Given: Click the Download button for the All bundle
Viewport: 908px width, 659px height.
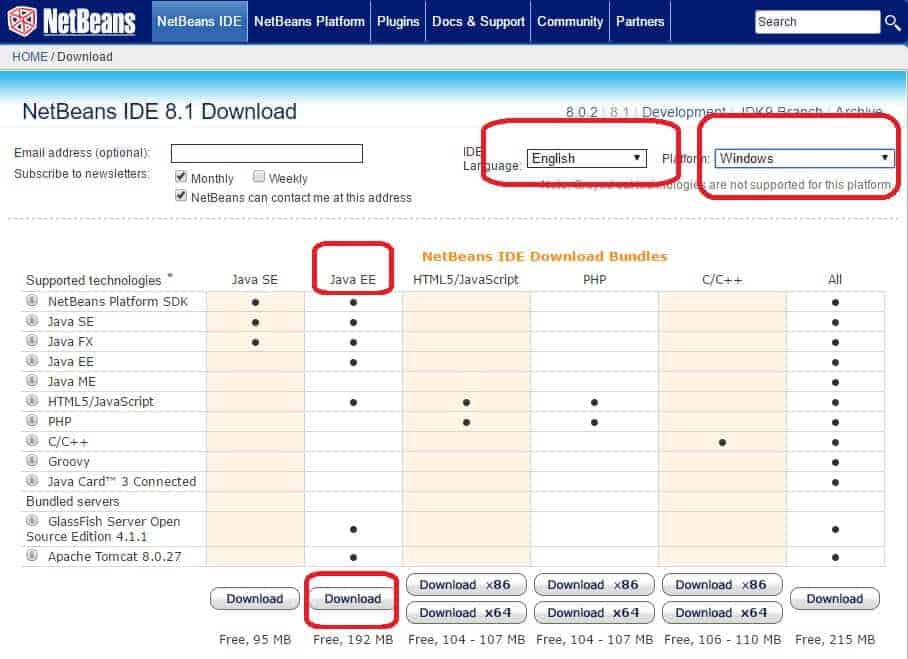Looking at the screenshot, I should click(x=834, y=599).
